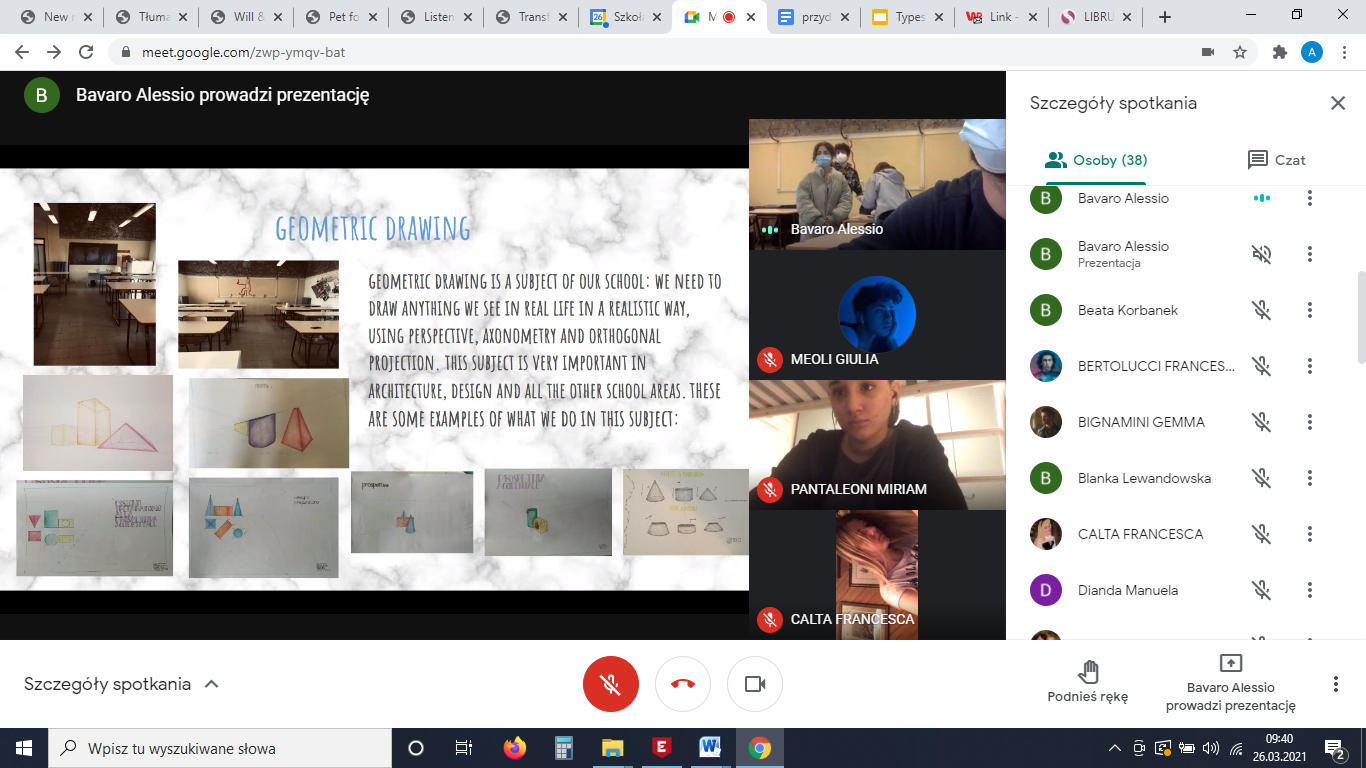Reload the page using the refresh icon
This screenshot has height=768, width=1366.
[x=86, y=52]
